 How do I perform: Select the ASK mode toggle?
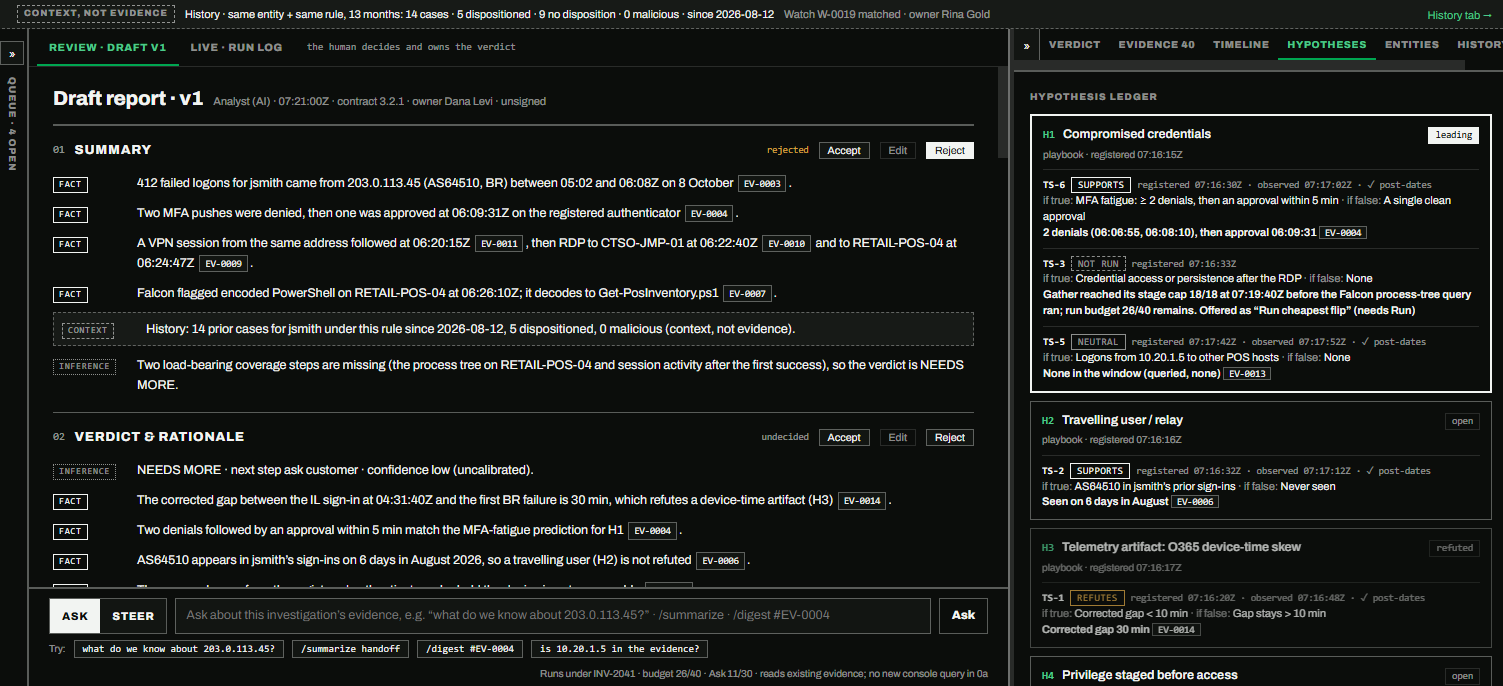(75, 616)
